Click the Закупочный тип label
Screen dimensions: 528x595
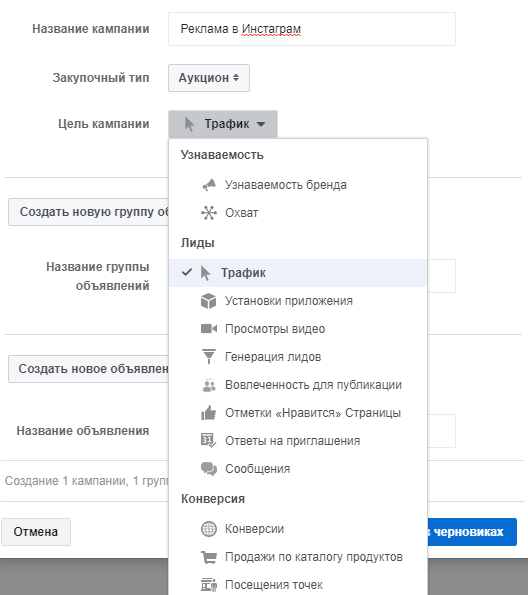101,78
